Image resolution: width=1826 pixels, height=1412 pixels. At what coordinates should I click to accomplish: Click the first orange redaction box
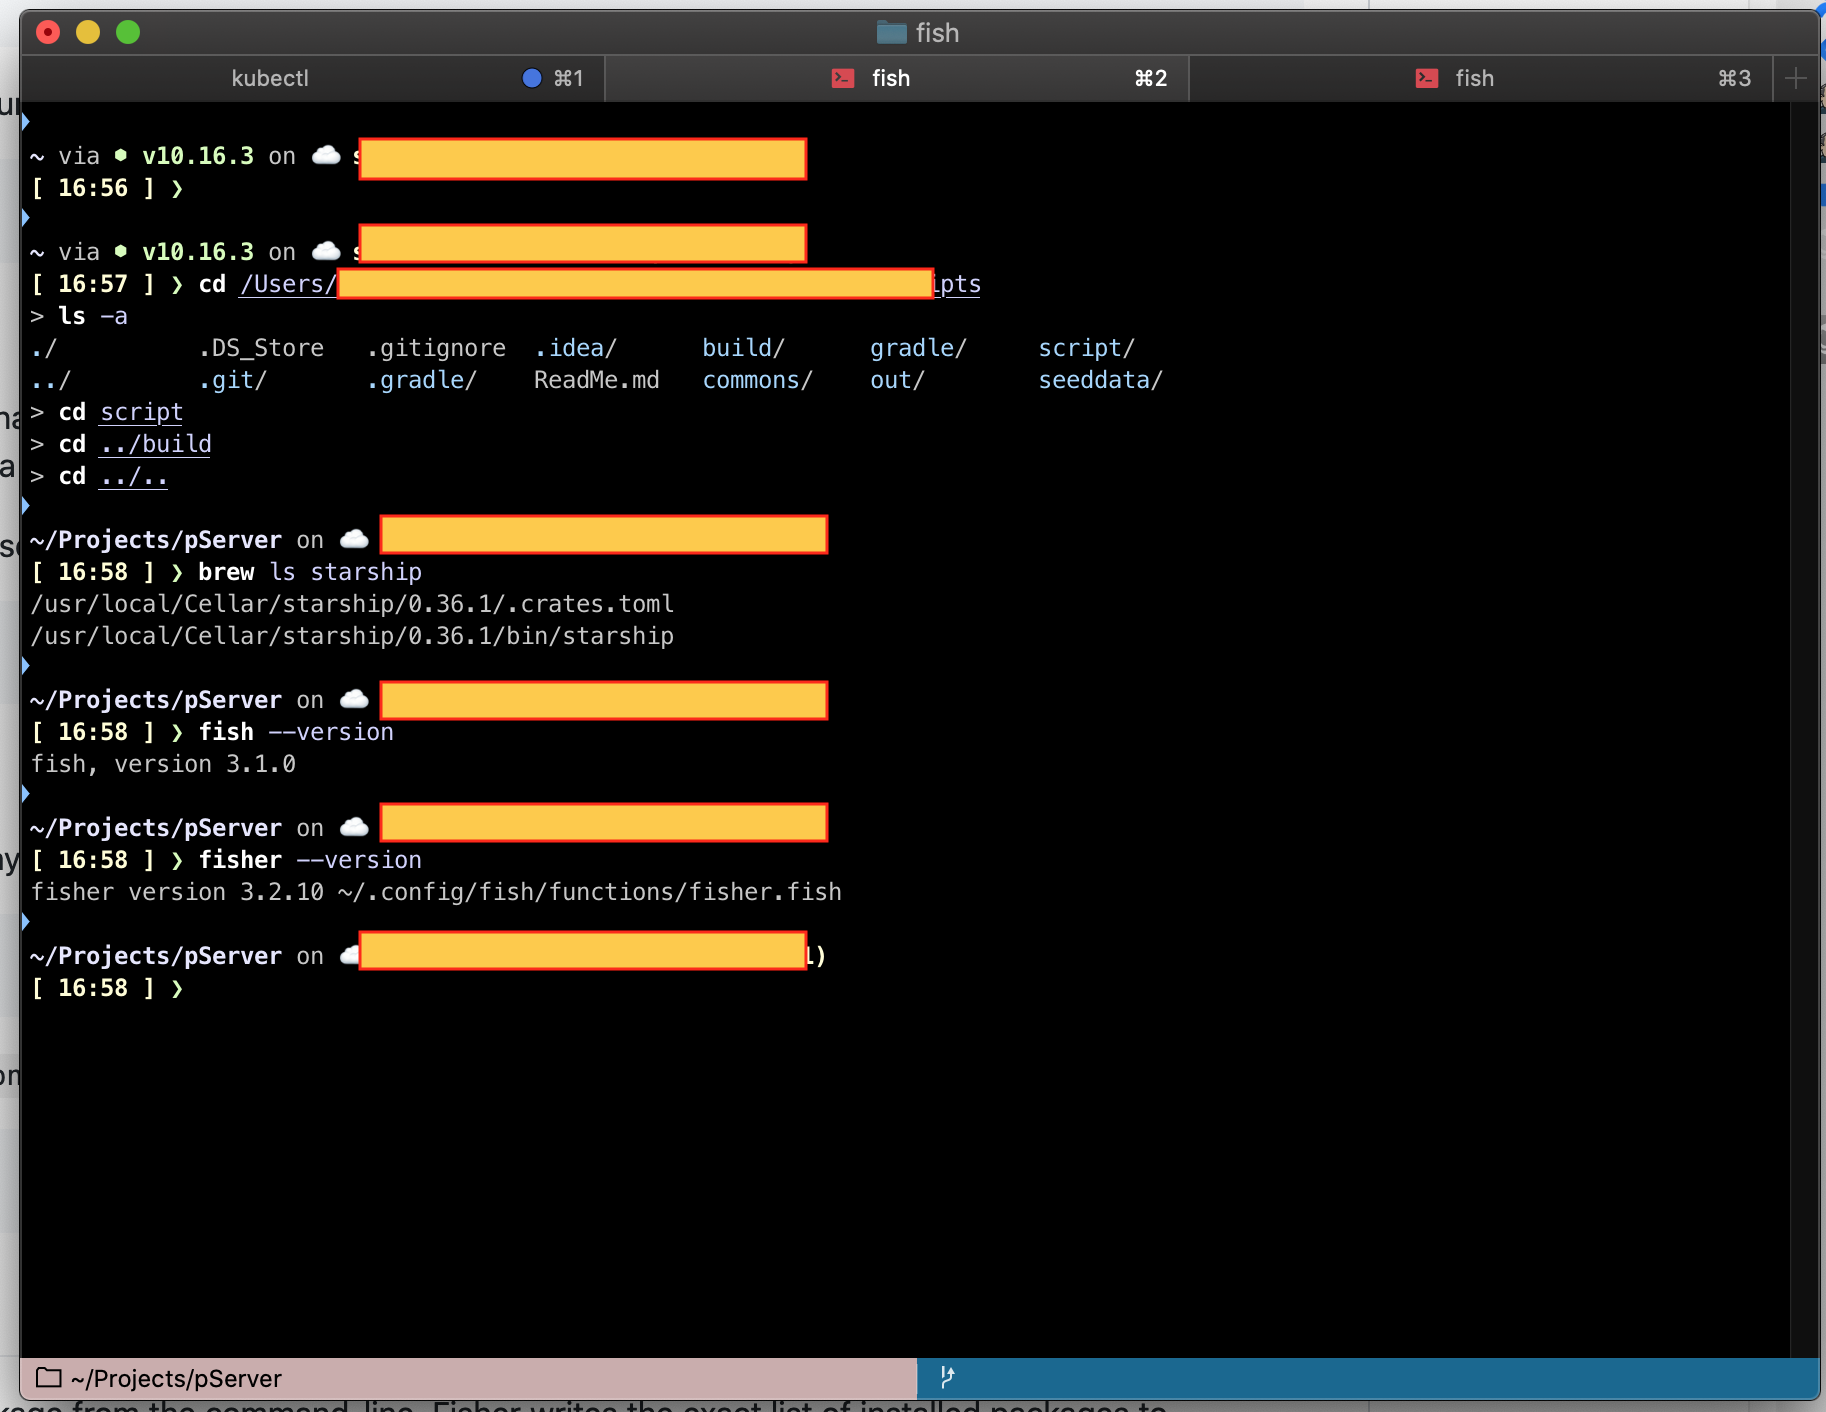click(583, 158)
